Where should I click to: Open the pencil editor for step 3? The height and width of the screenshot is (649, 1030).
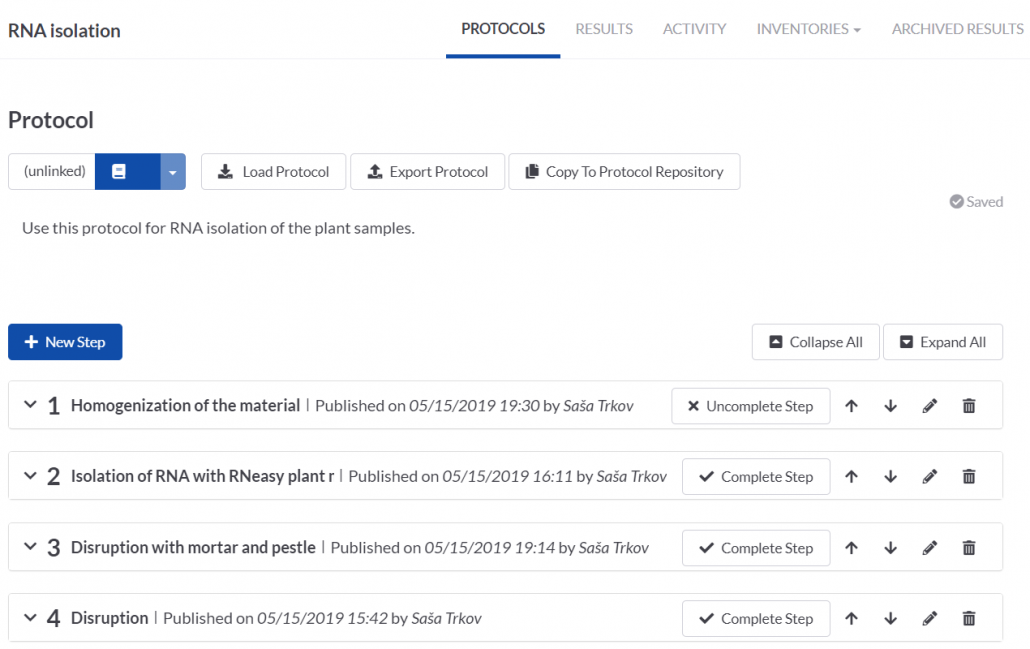click(929, 547)
